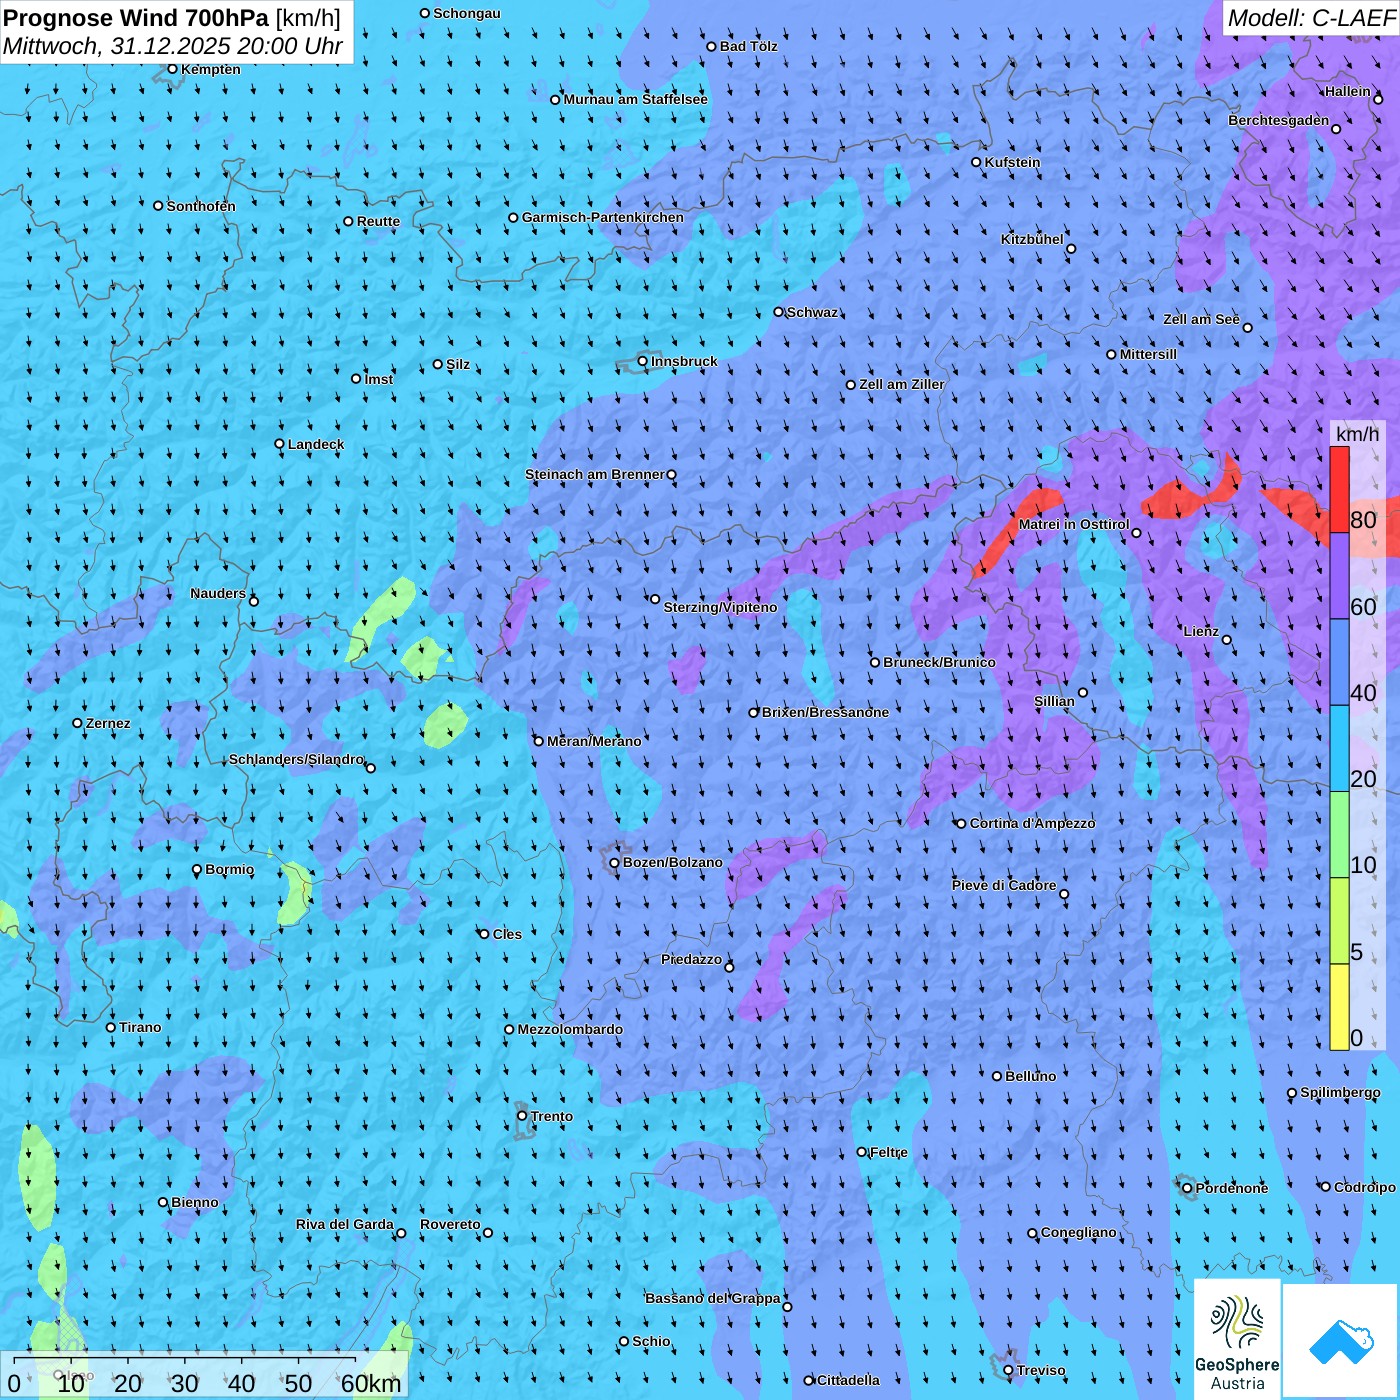Click the light blue 20 km/h legend color
This screenshot has height=1400, width=1400.
(1339, 749)
